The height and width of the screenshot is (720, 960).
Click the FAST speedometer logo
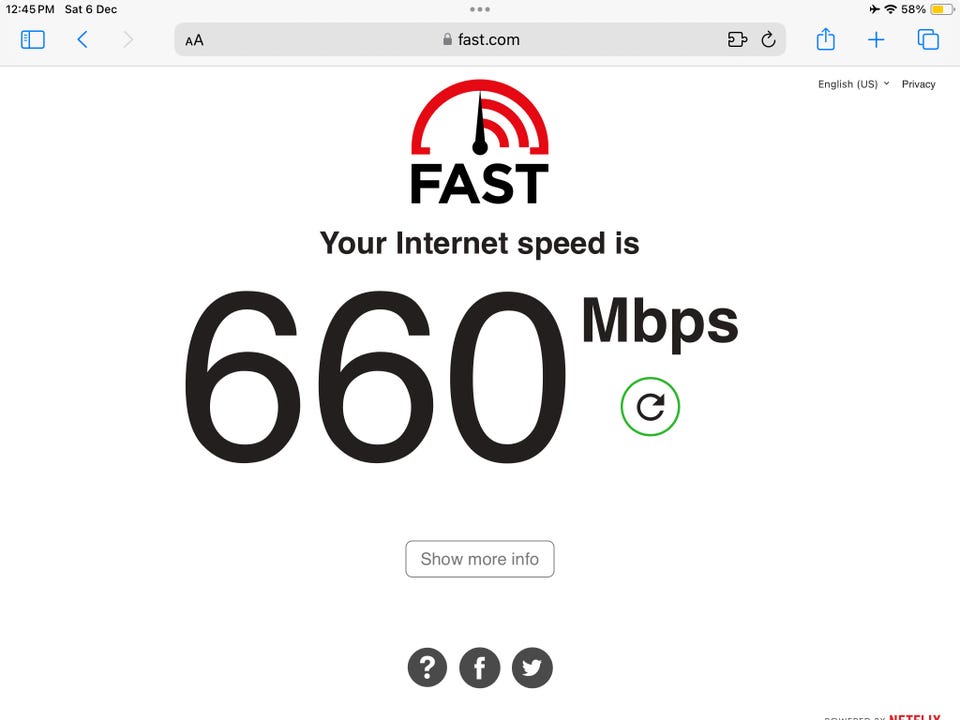(479, 142)
